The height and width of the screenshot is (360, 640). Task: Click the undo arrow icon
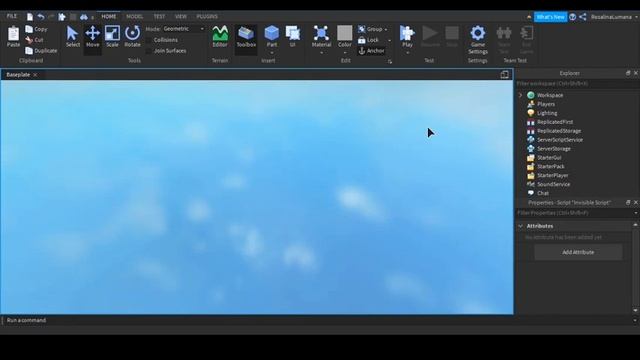coord(41,17)
